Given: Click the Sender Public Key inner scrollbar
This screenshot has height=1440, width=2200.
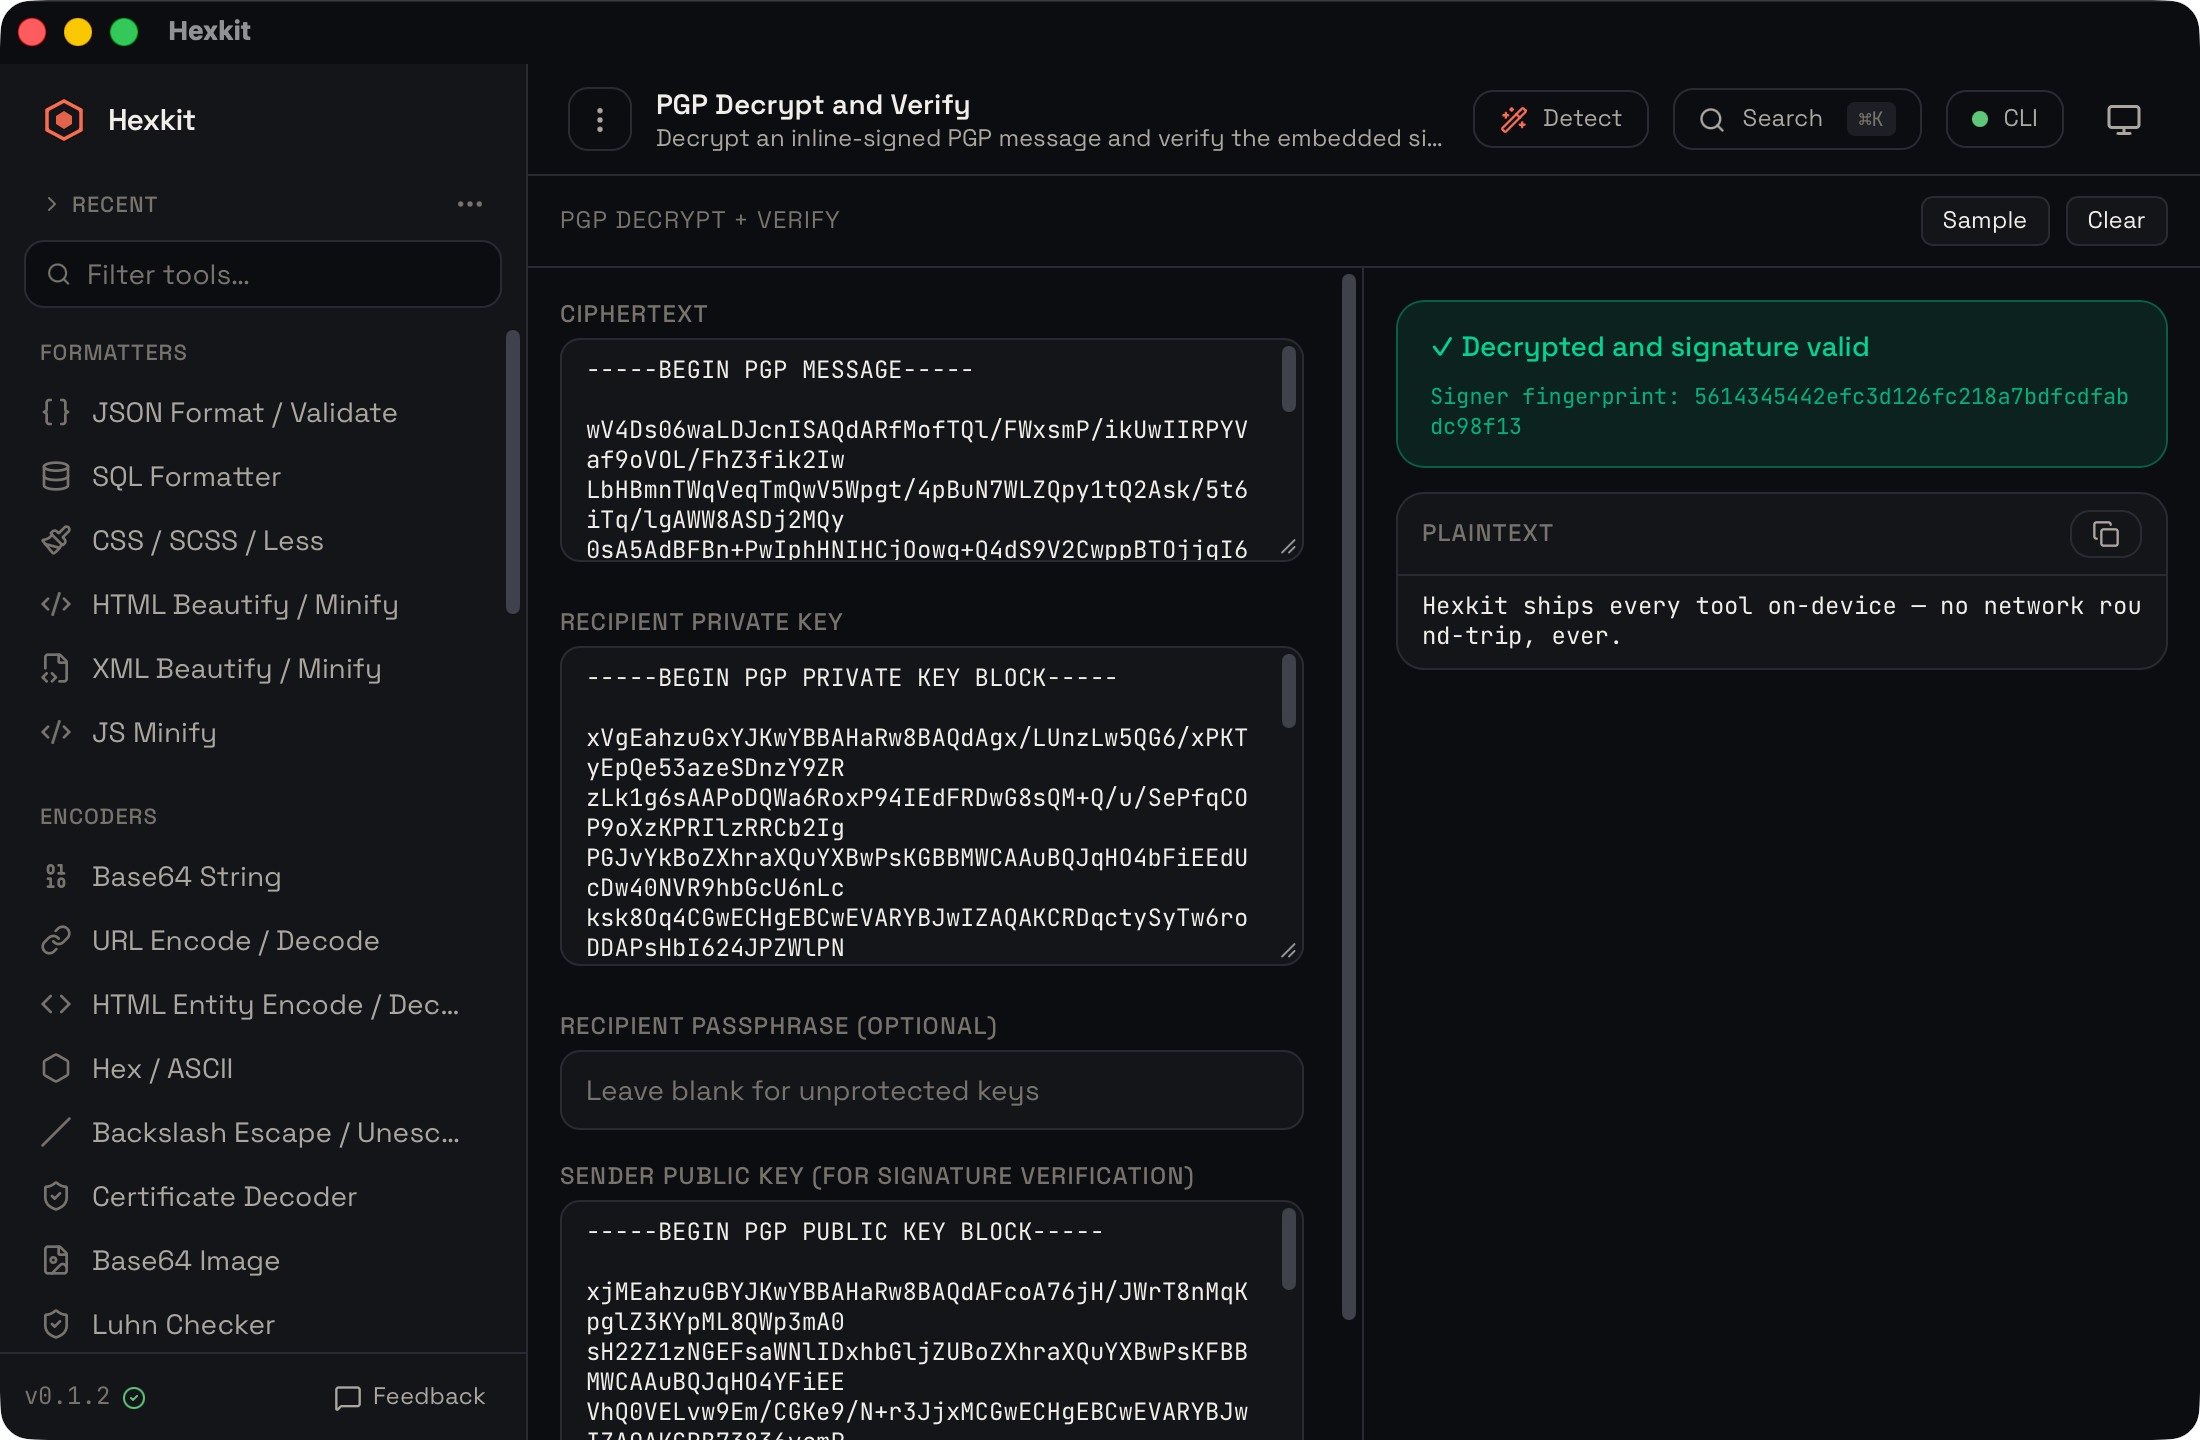Looking at the screenshot, I should [1288, 1248].
